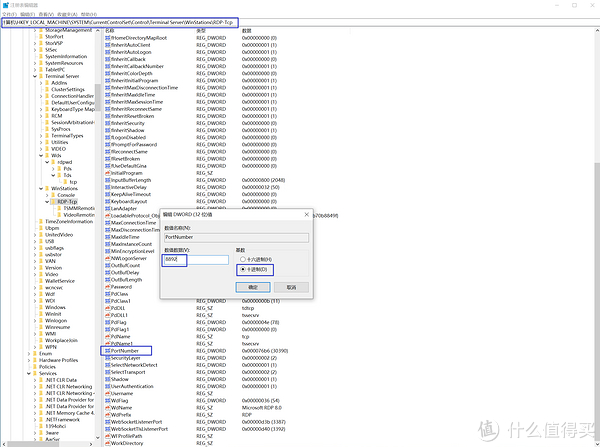
Task: Click the WdName string value icon
Action: click(106, 407)
